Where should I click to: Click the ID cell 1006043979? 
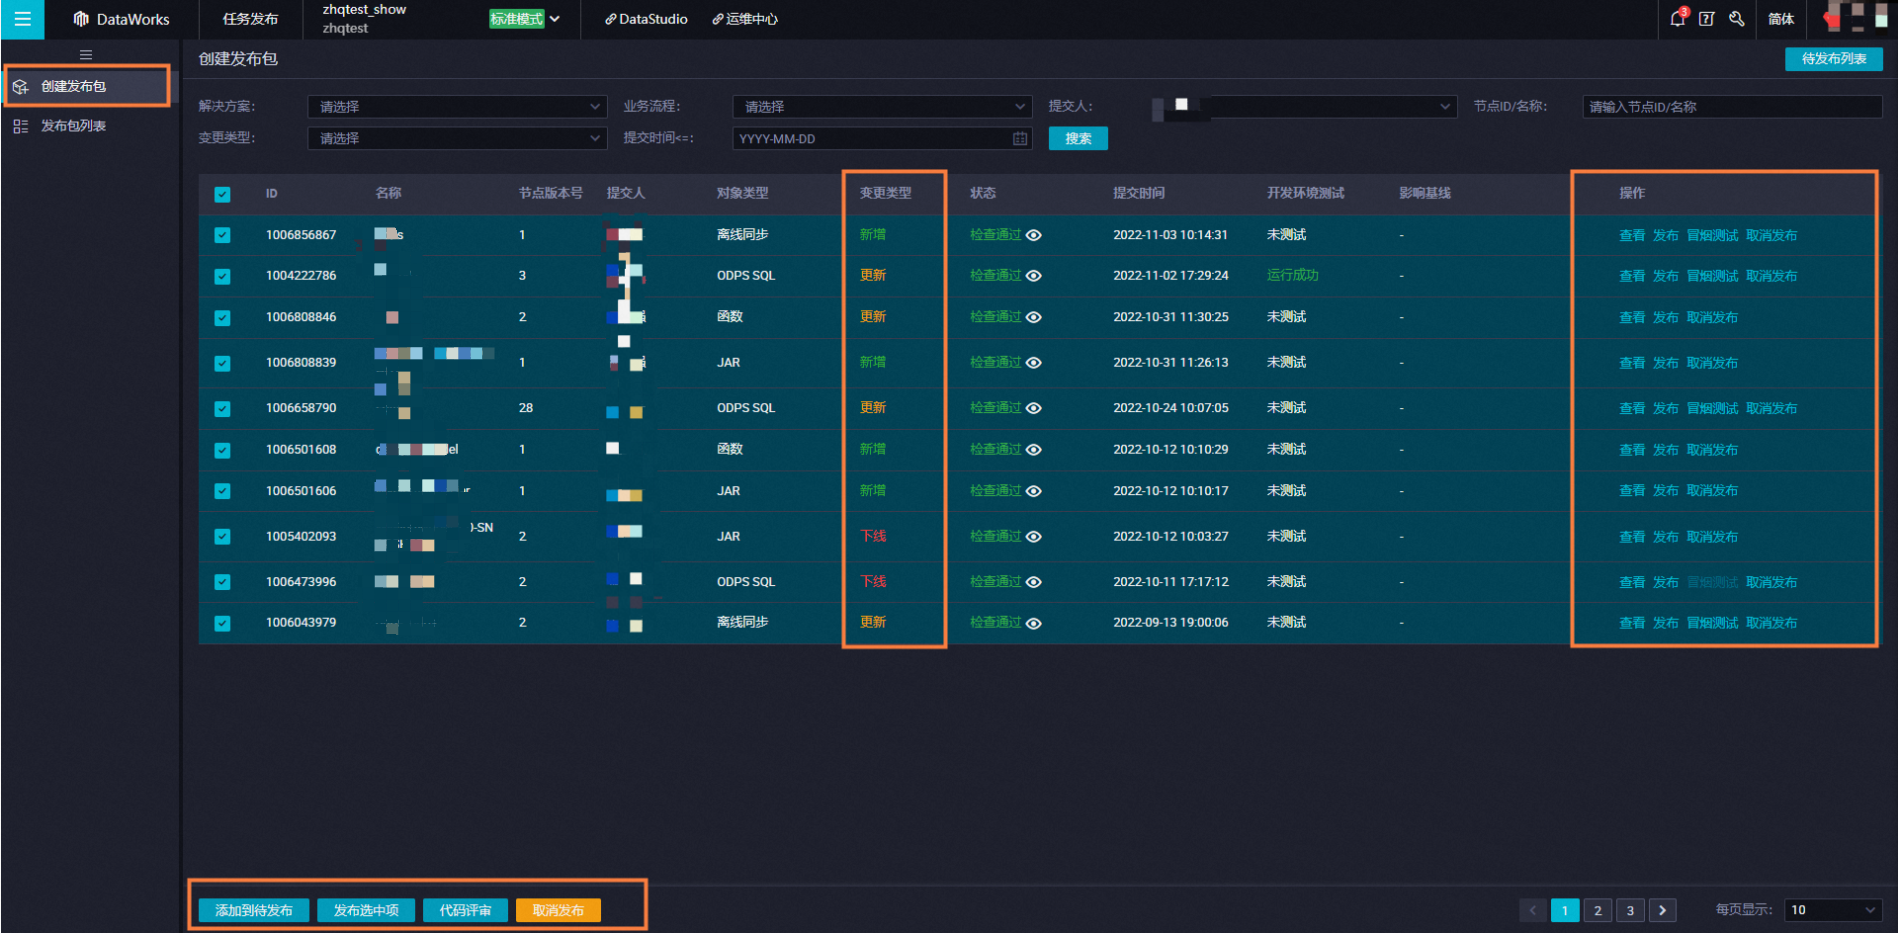(301, 623)
